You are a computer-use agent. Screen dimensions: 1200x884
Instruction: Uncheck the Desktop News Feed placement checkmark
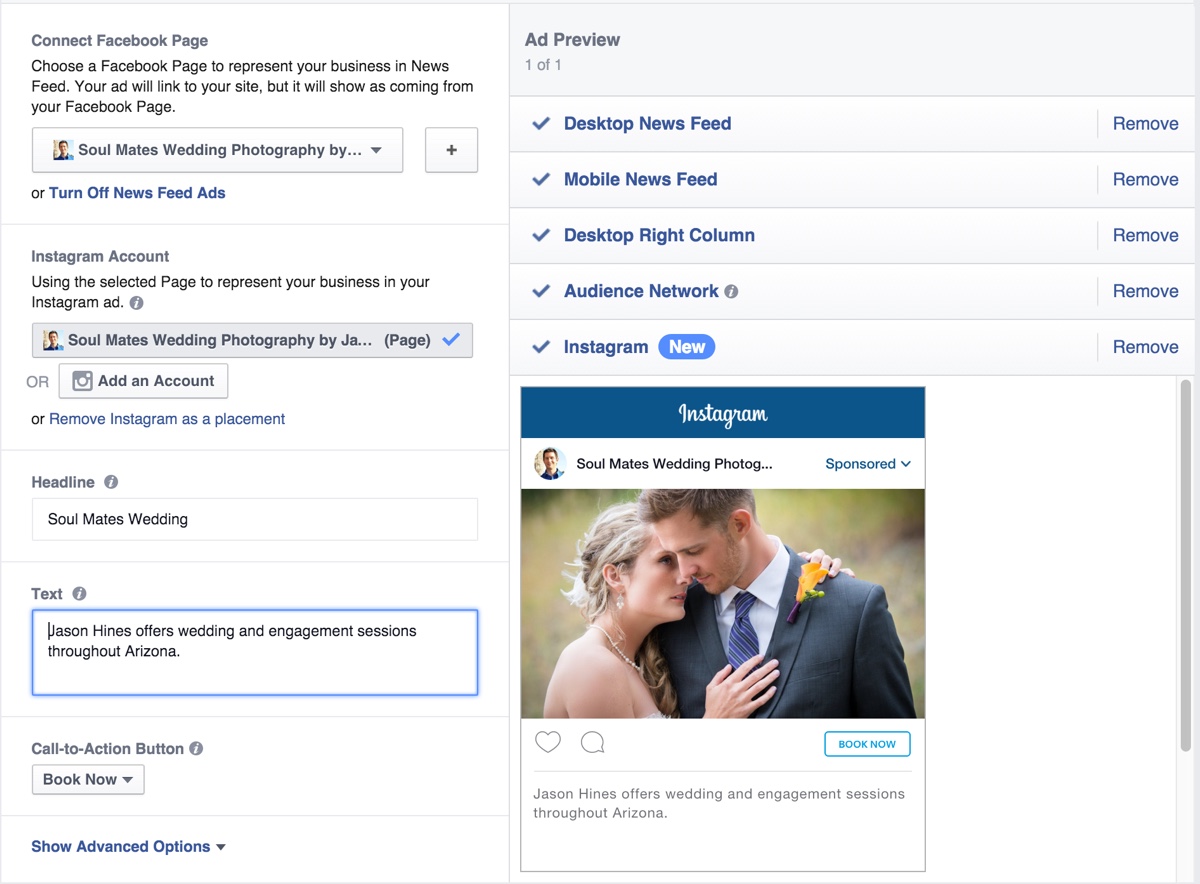tap(540, 124)
